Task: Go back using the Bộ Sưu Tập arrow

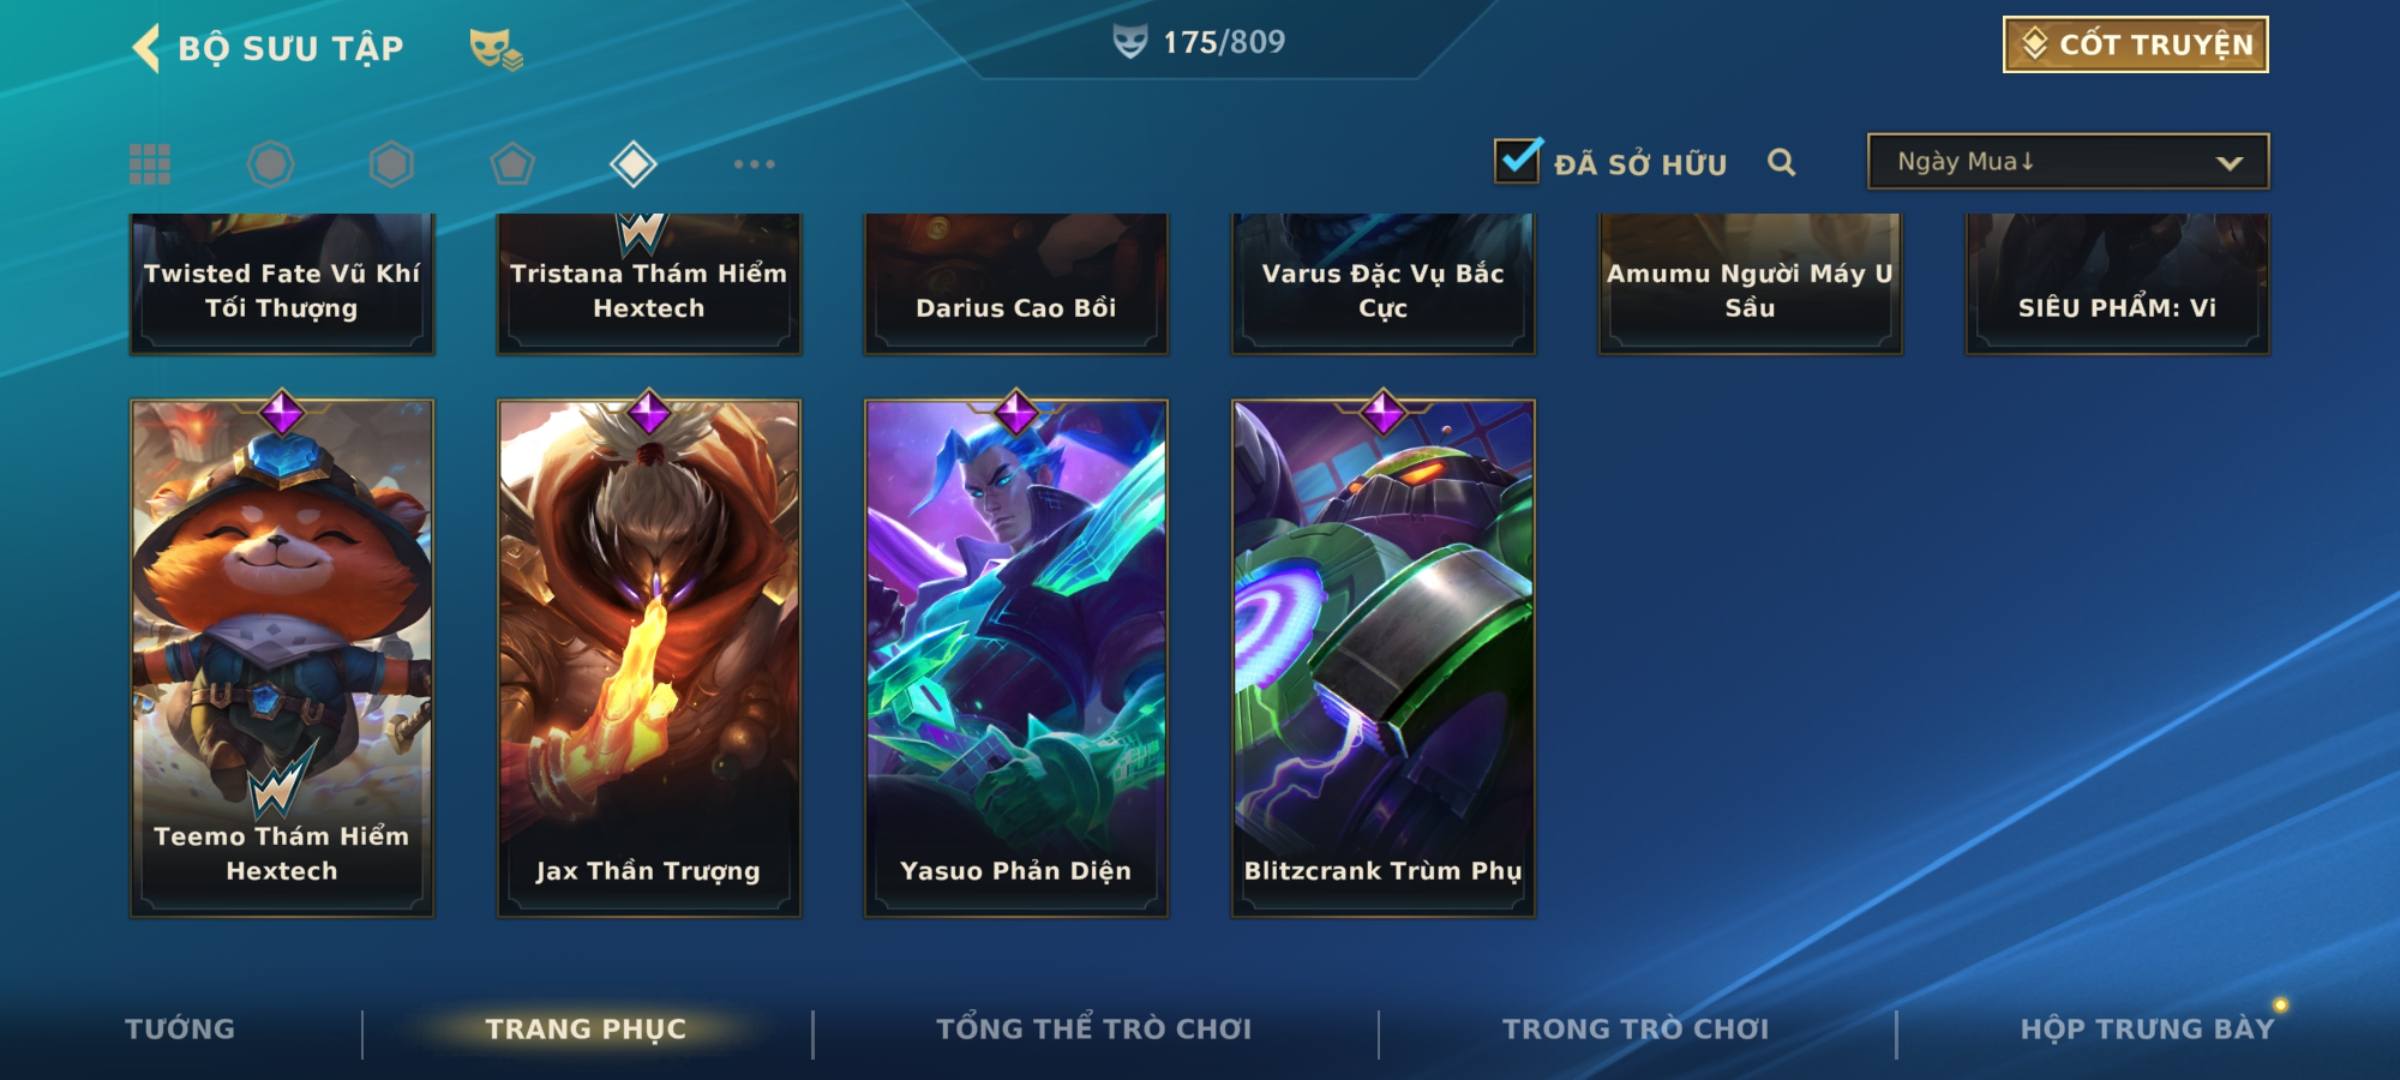Action: [x=146, y=48]
